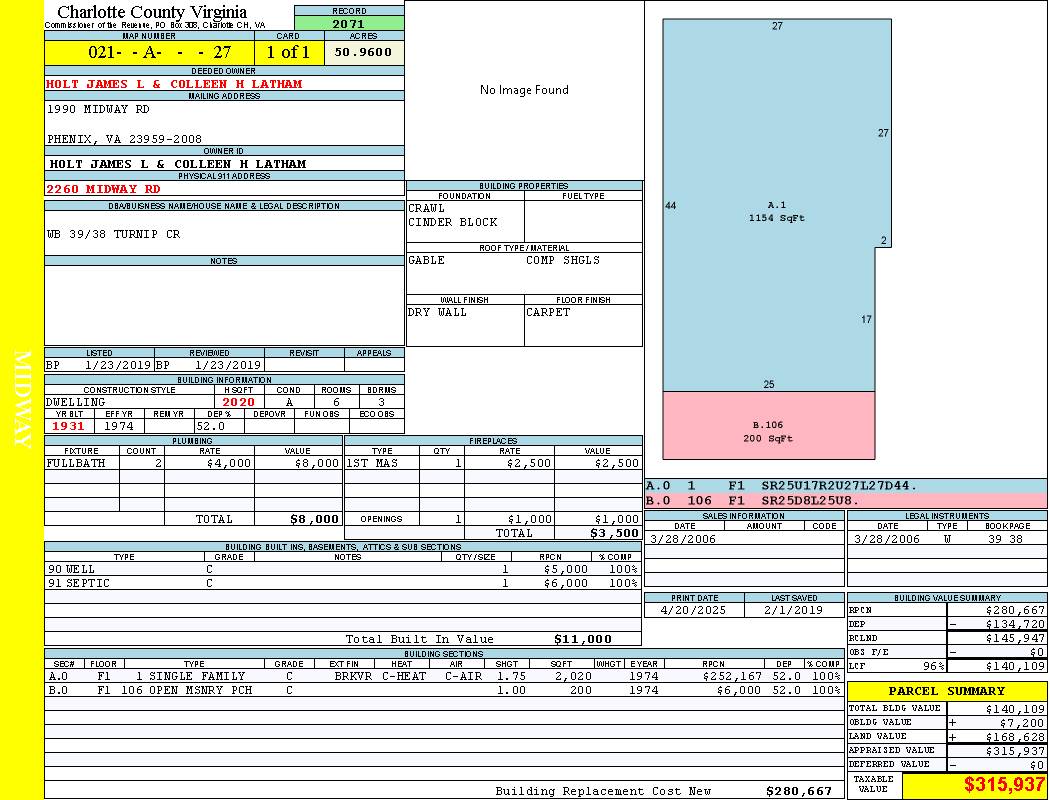Click the yellow PARCEL SUMMARY header
The height and width of the screenshot is (800, 1050).
tap(946, 691)
